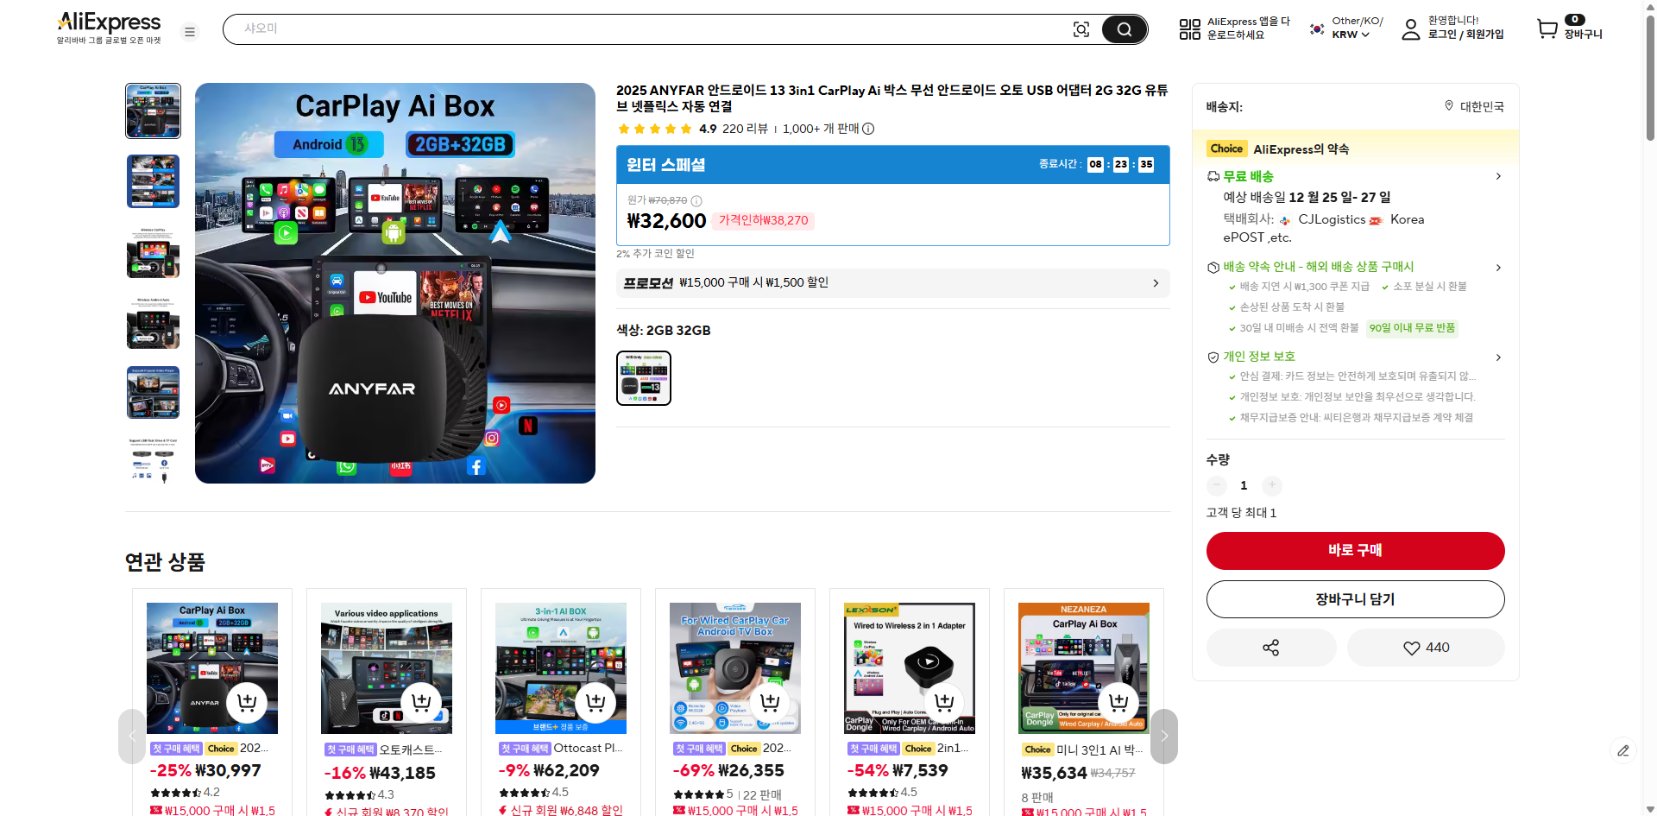Click the product title starting with 2025 ANYFAR
Screen dimensions: 1657x816
[892, 98]
